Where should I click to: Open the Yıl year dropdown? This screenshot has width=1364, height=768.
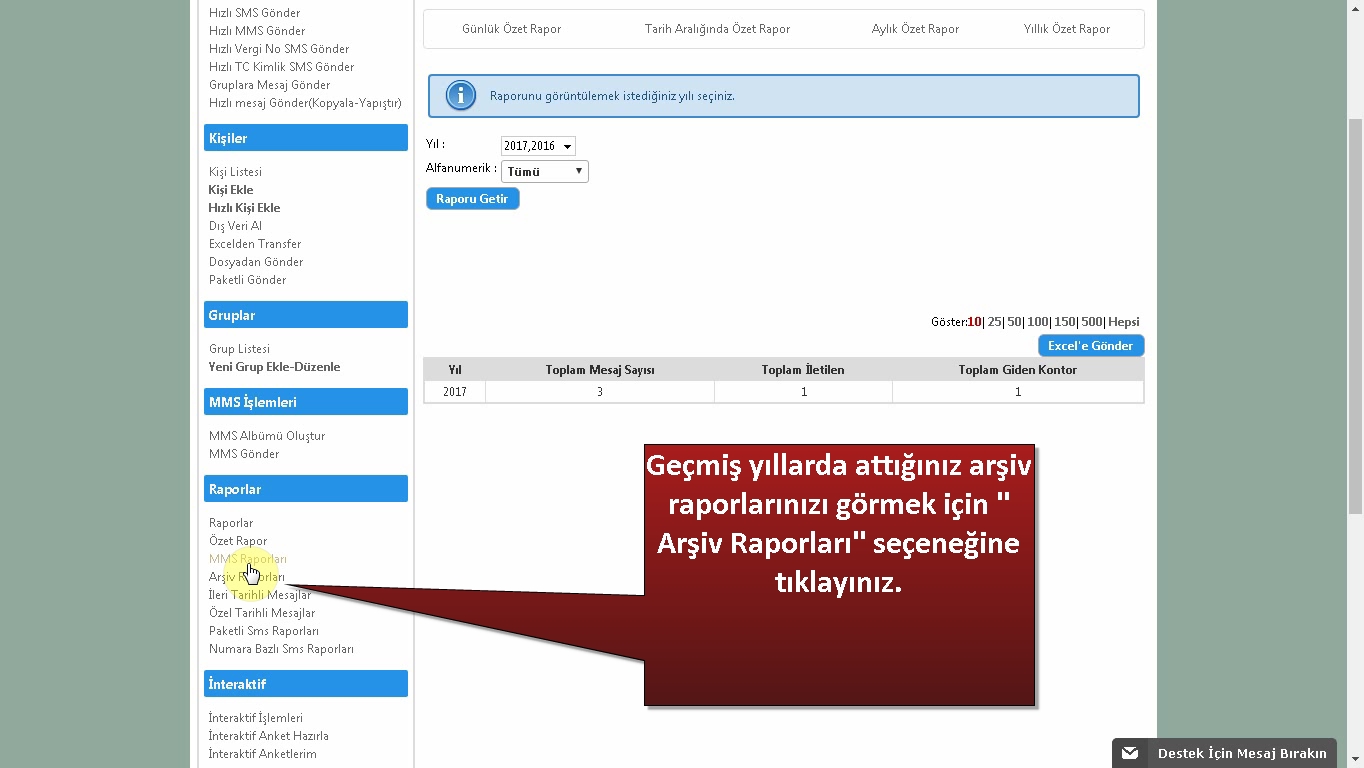[538, 146]
